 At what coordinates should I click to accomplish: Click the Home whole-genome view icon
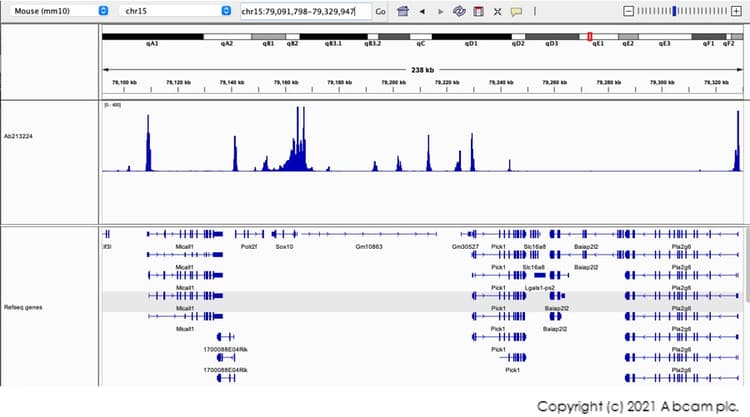tap(402, 11)
